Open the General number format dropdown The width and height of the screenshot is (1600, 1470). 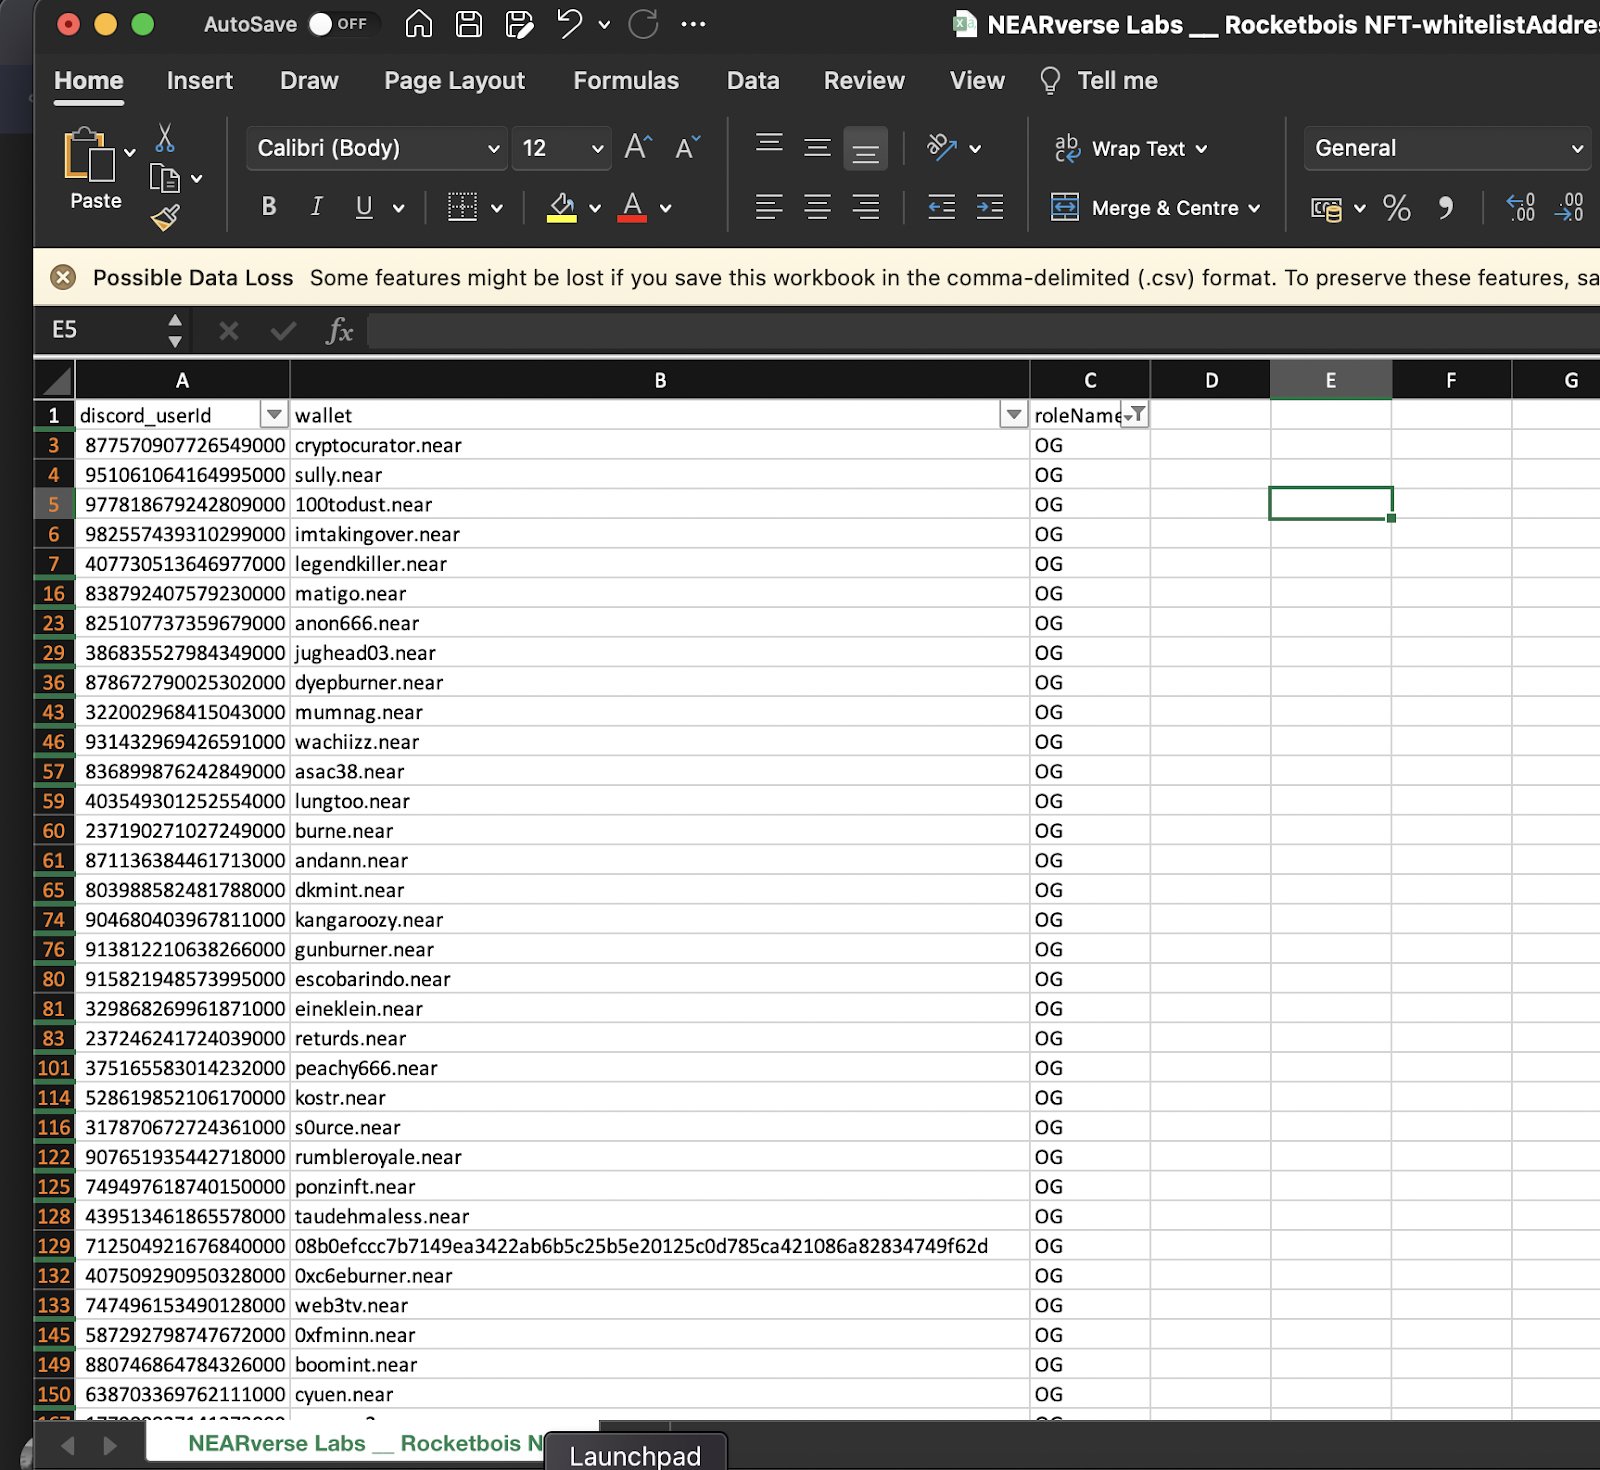pos(1447,148)
